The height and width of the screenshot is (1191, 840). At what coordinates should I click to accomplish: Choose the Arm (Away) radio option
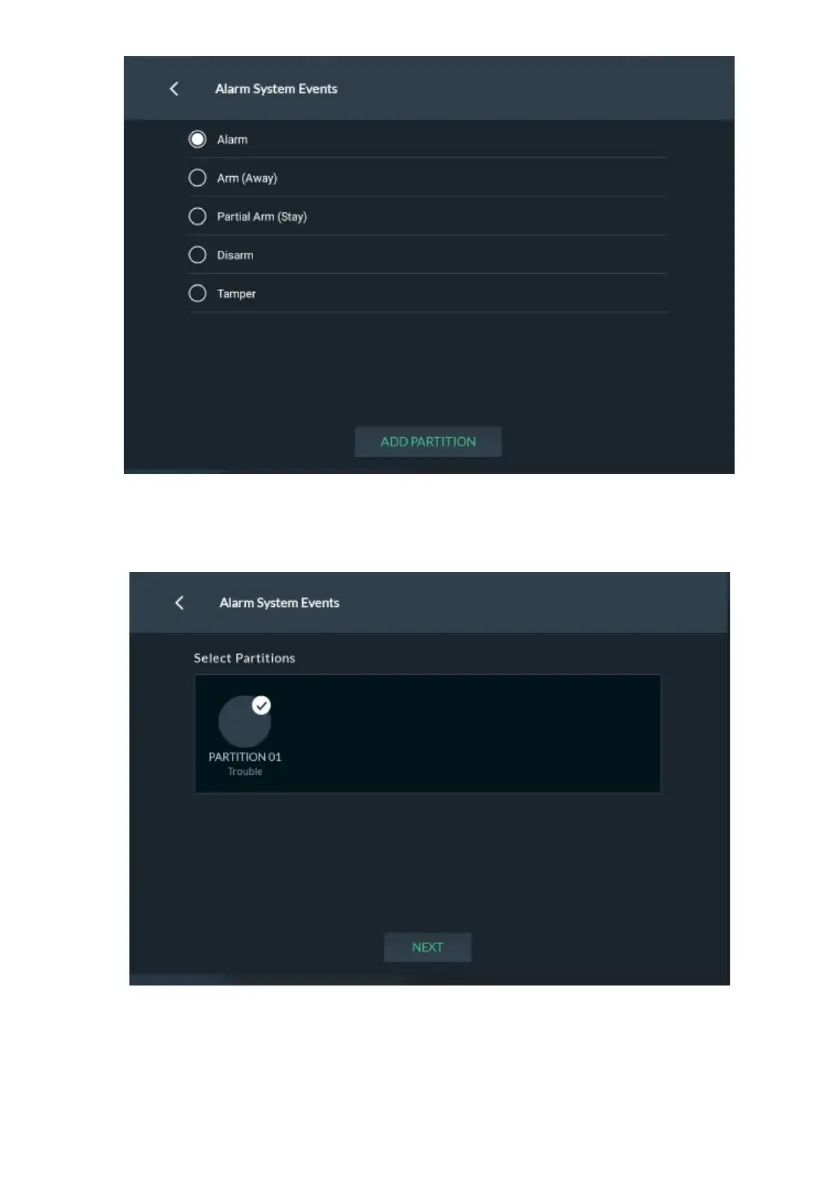(x=197, y=178)
